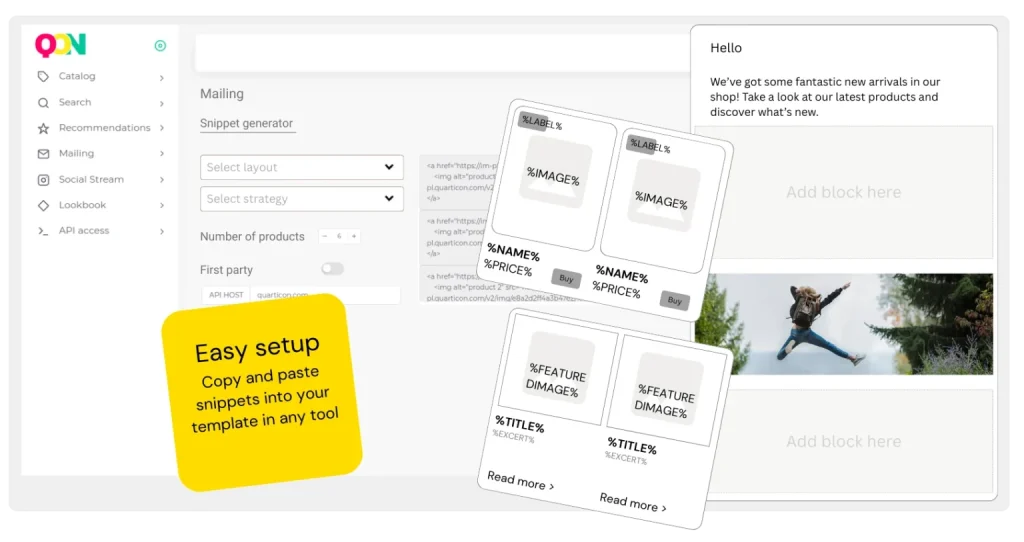The height and width of the screenshot is (542, 1024).
Task: Click the right %NAME% text
Action: [x=622, y=274]
